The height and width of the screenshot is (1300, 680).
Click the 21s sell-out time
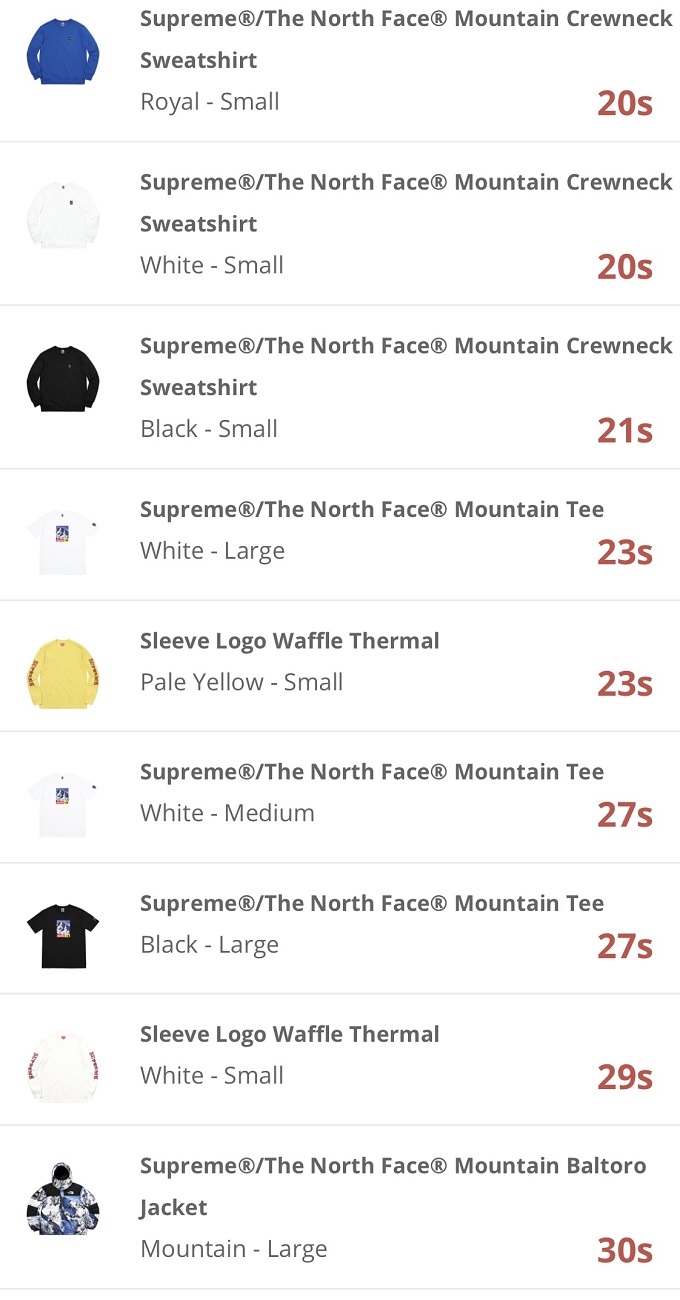click(x=624, y=430)
